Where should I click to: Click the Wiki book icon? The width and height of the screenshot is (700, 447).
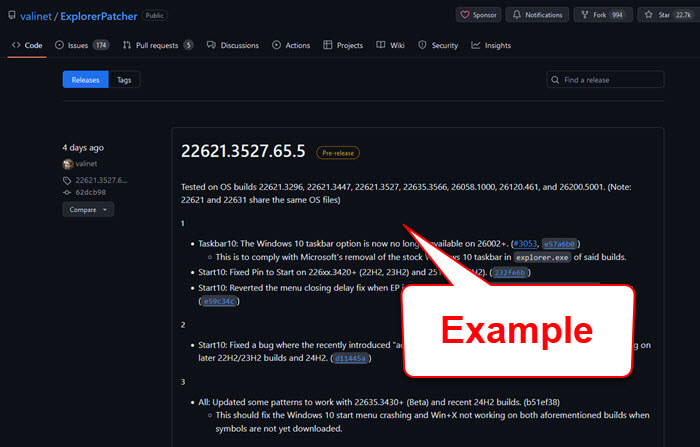[380, 45]
